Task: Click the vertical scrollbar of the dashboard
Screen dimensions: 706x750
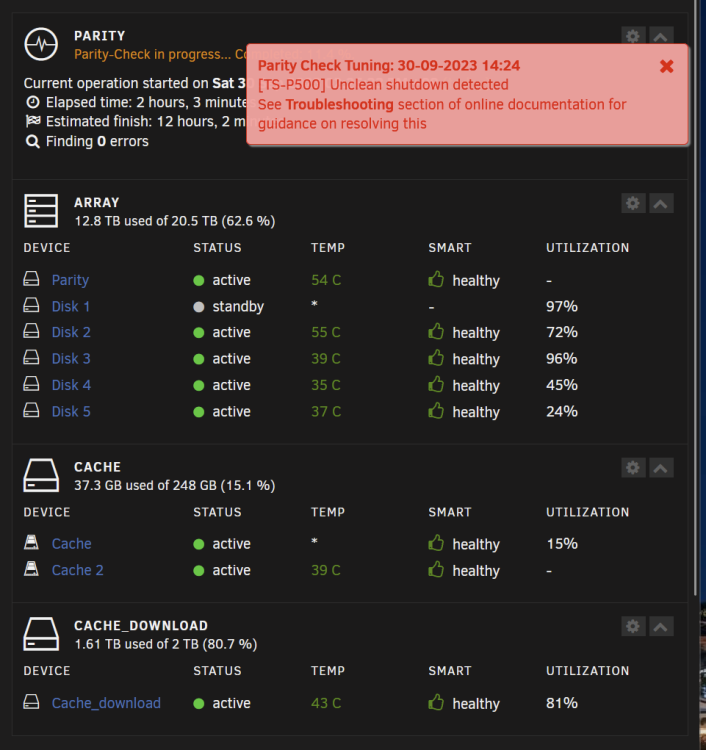Action: coord(696,297)
